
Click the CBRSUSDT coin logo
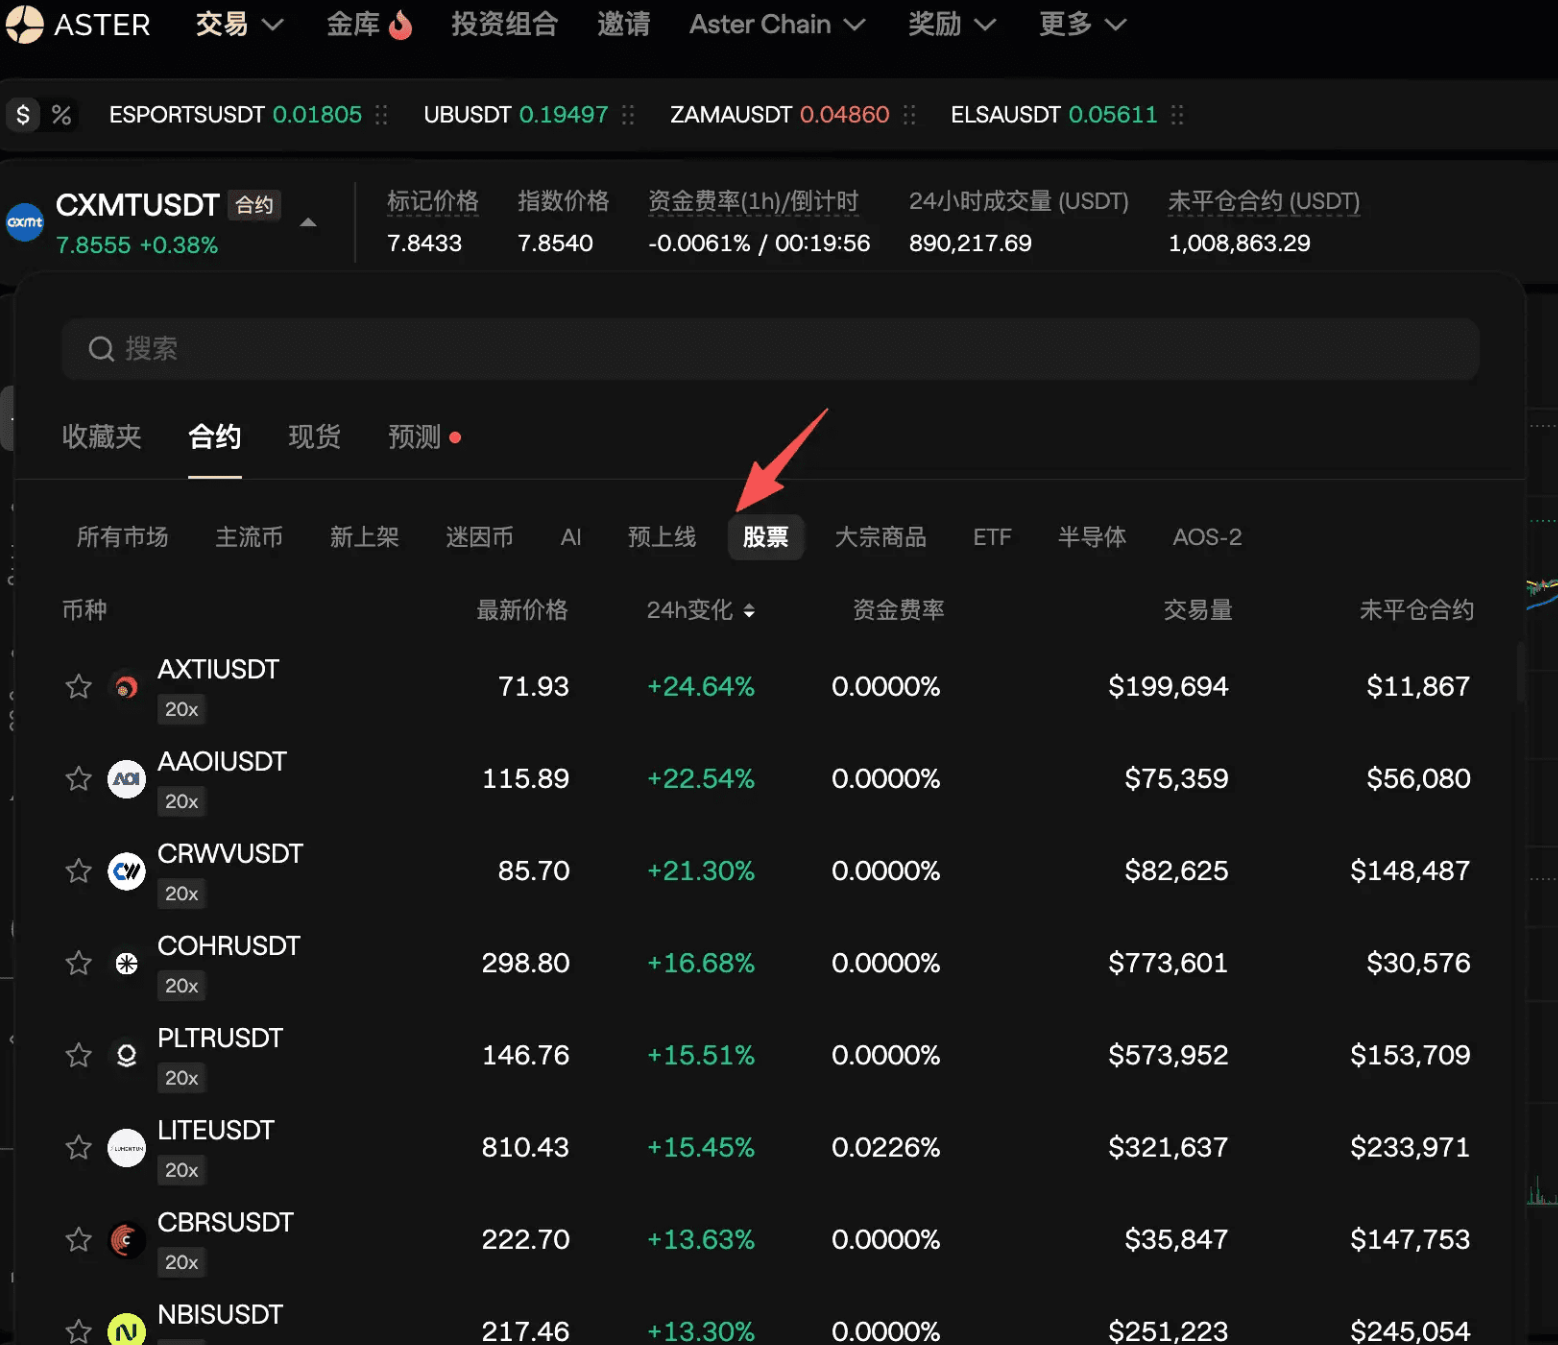(126, 1240)
